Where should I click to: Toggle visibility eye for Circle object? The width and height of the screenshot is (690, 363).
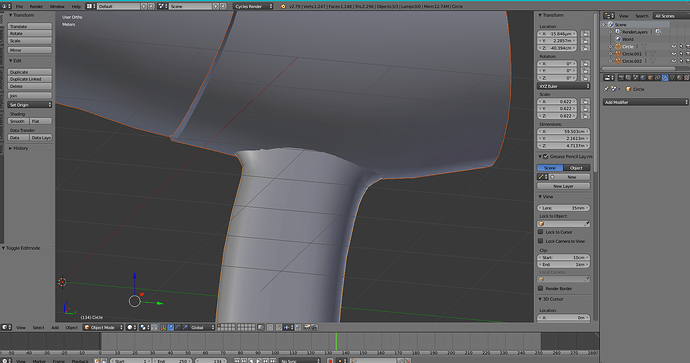click(x=673, y=47)
